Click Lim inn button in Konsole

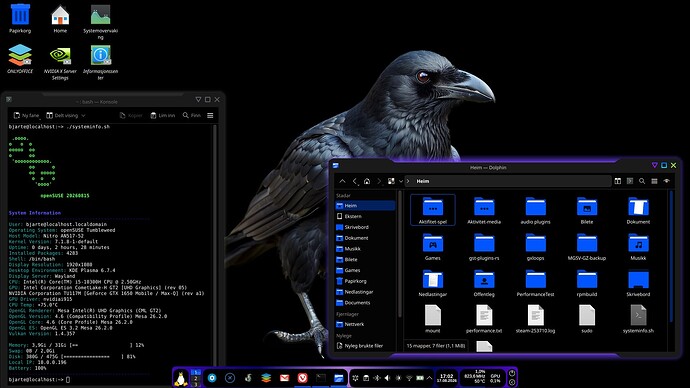[x=163, y=115]
